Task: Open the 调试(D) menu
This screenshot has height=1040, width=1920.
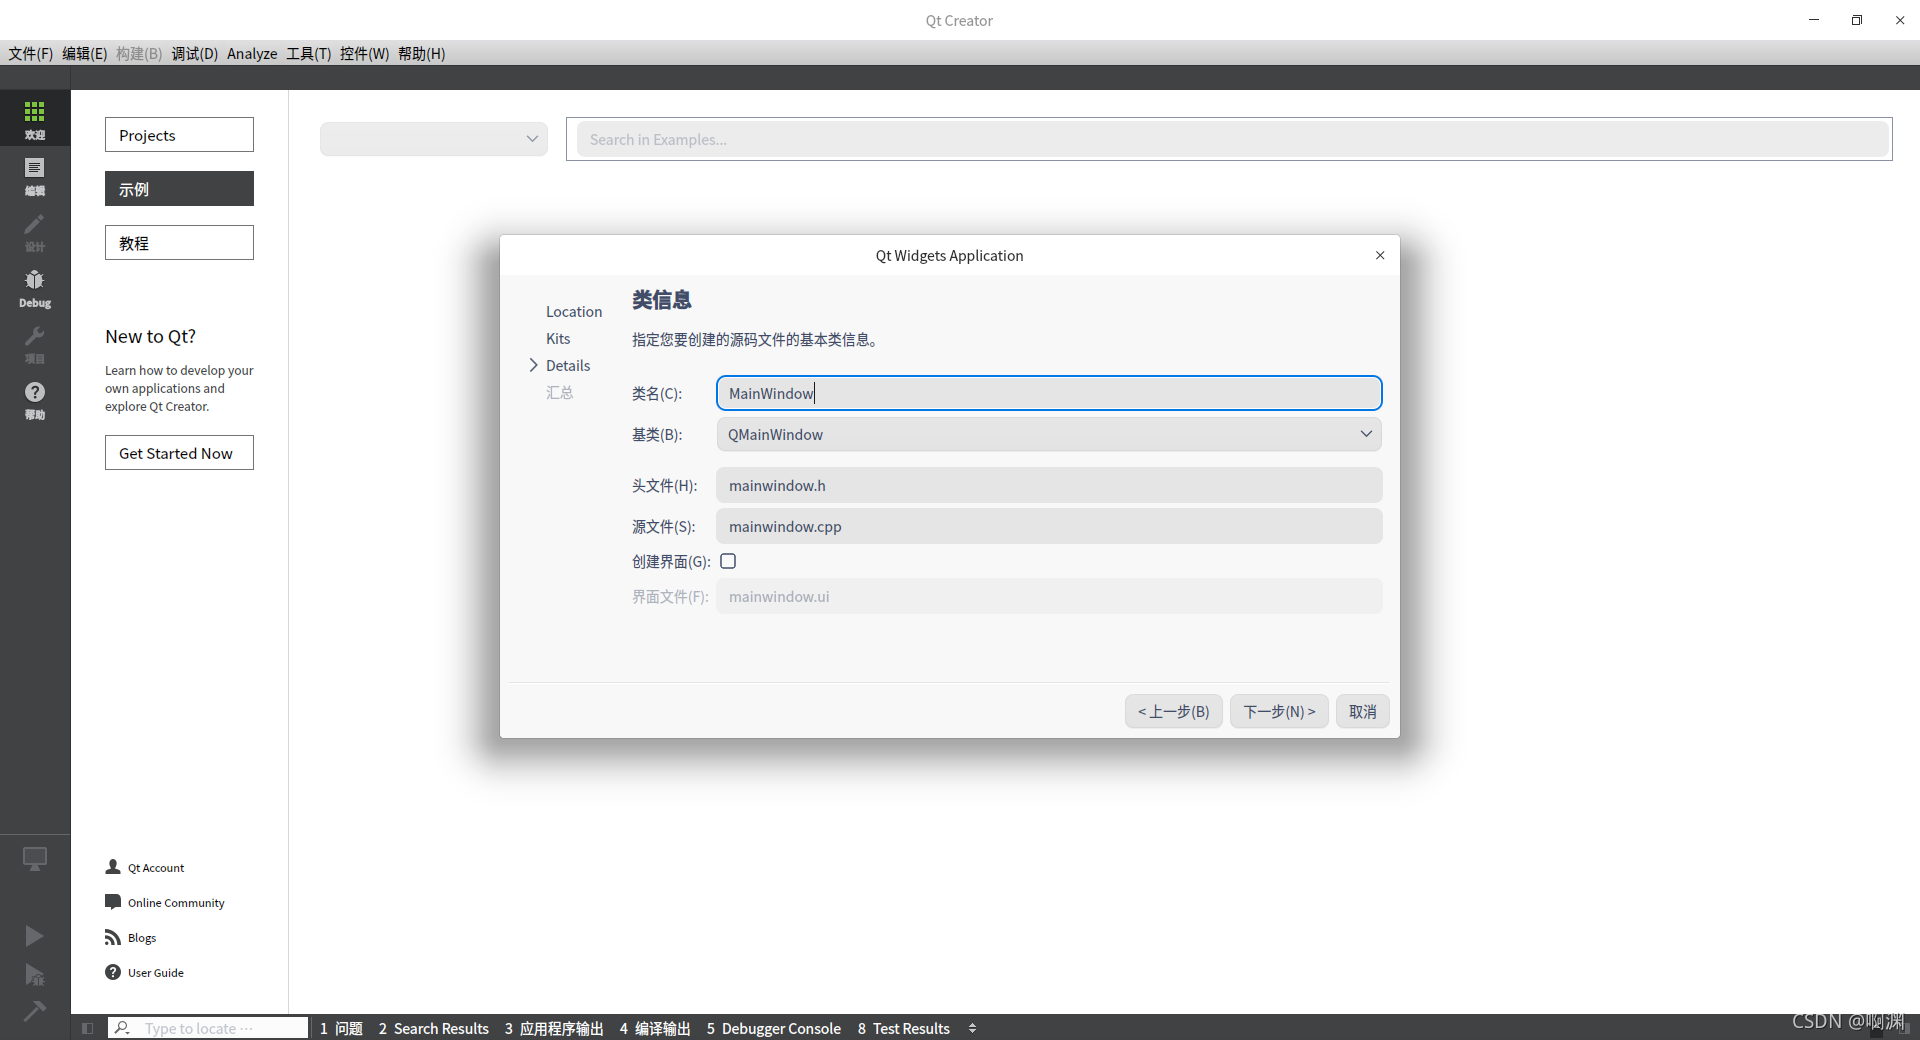Action: pyautogui.click(x=194, y=53)
